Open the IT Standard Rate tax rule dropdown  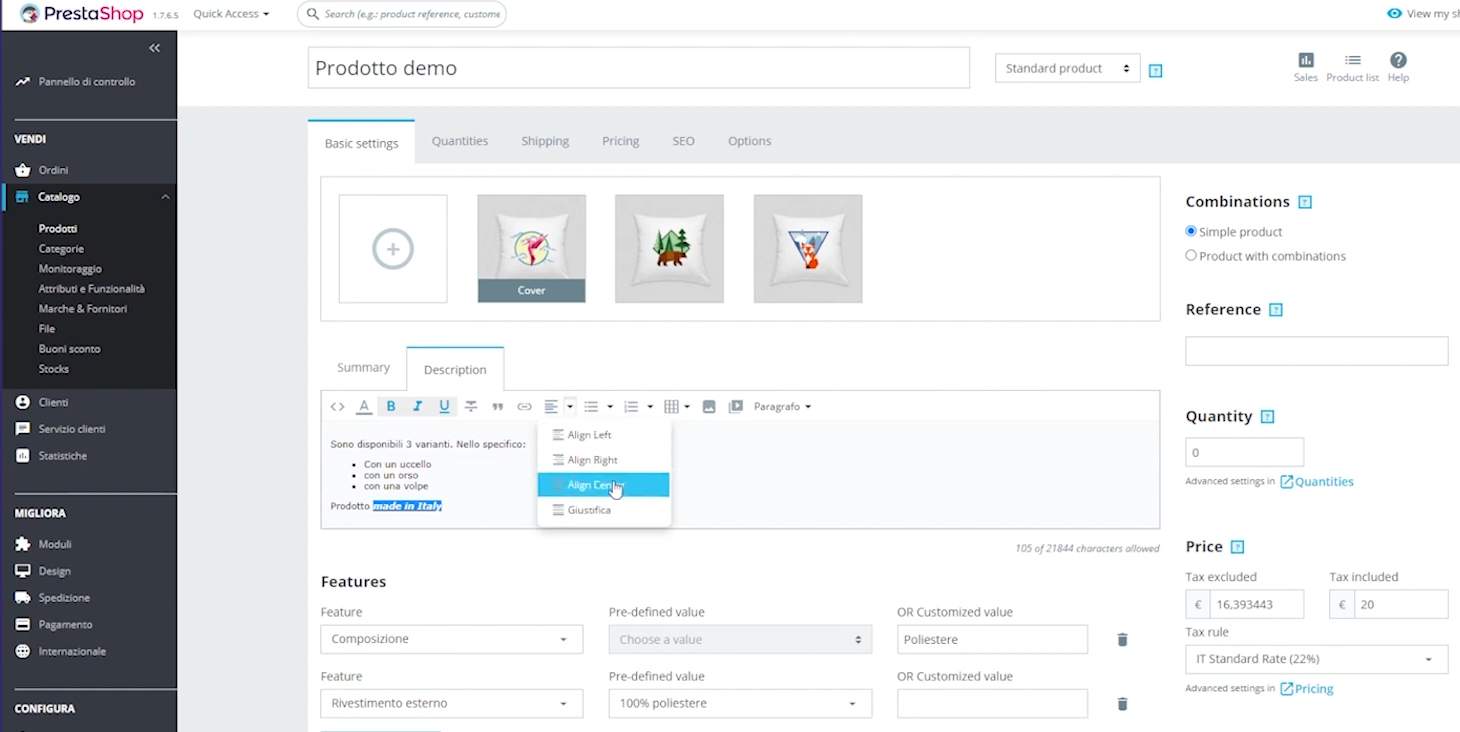pos(1316,659)
